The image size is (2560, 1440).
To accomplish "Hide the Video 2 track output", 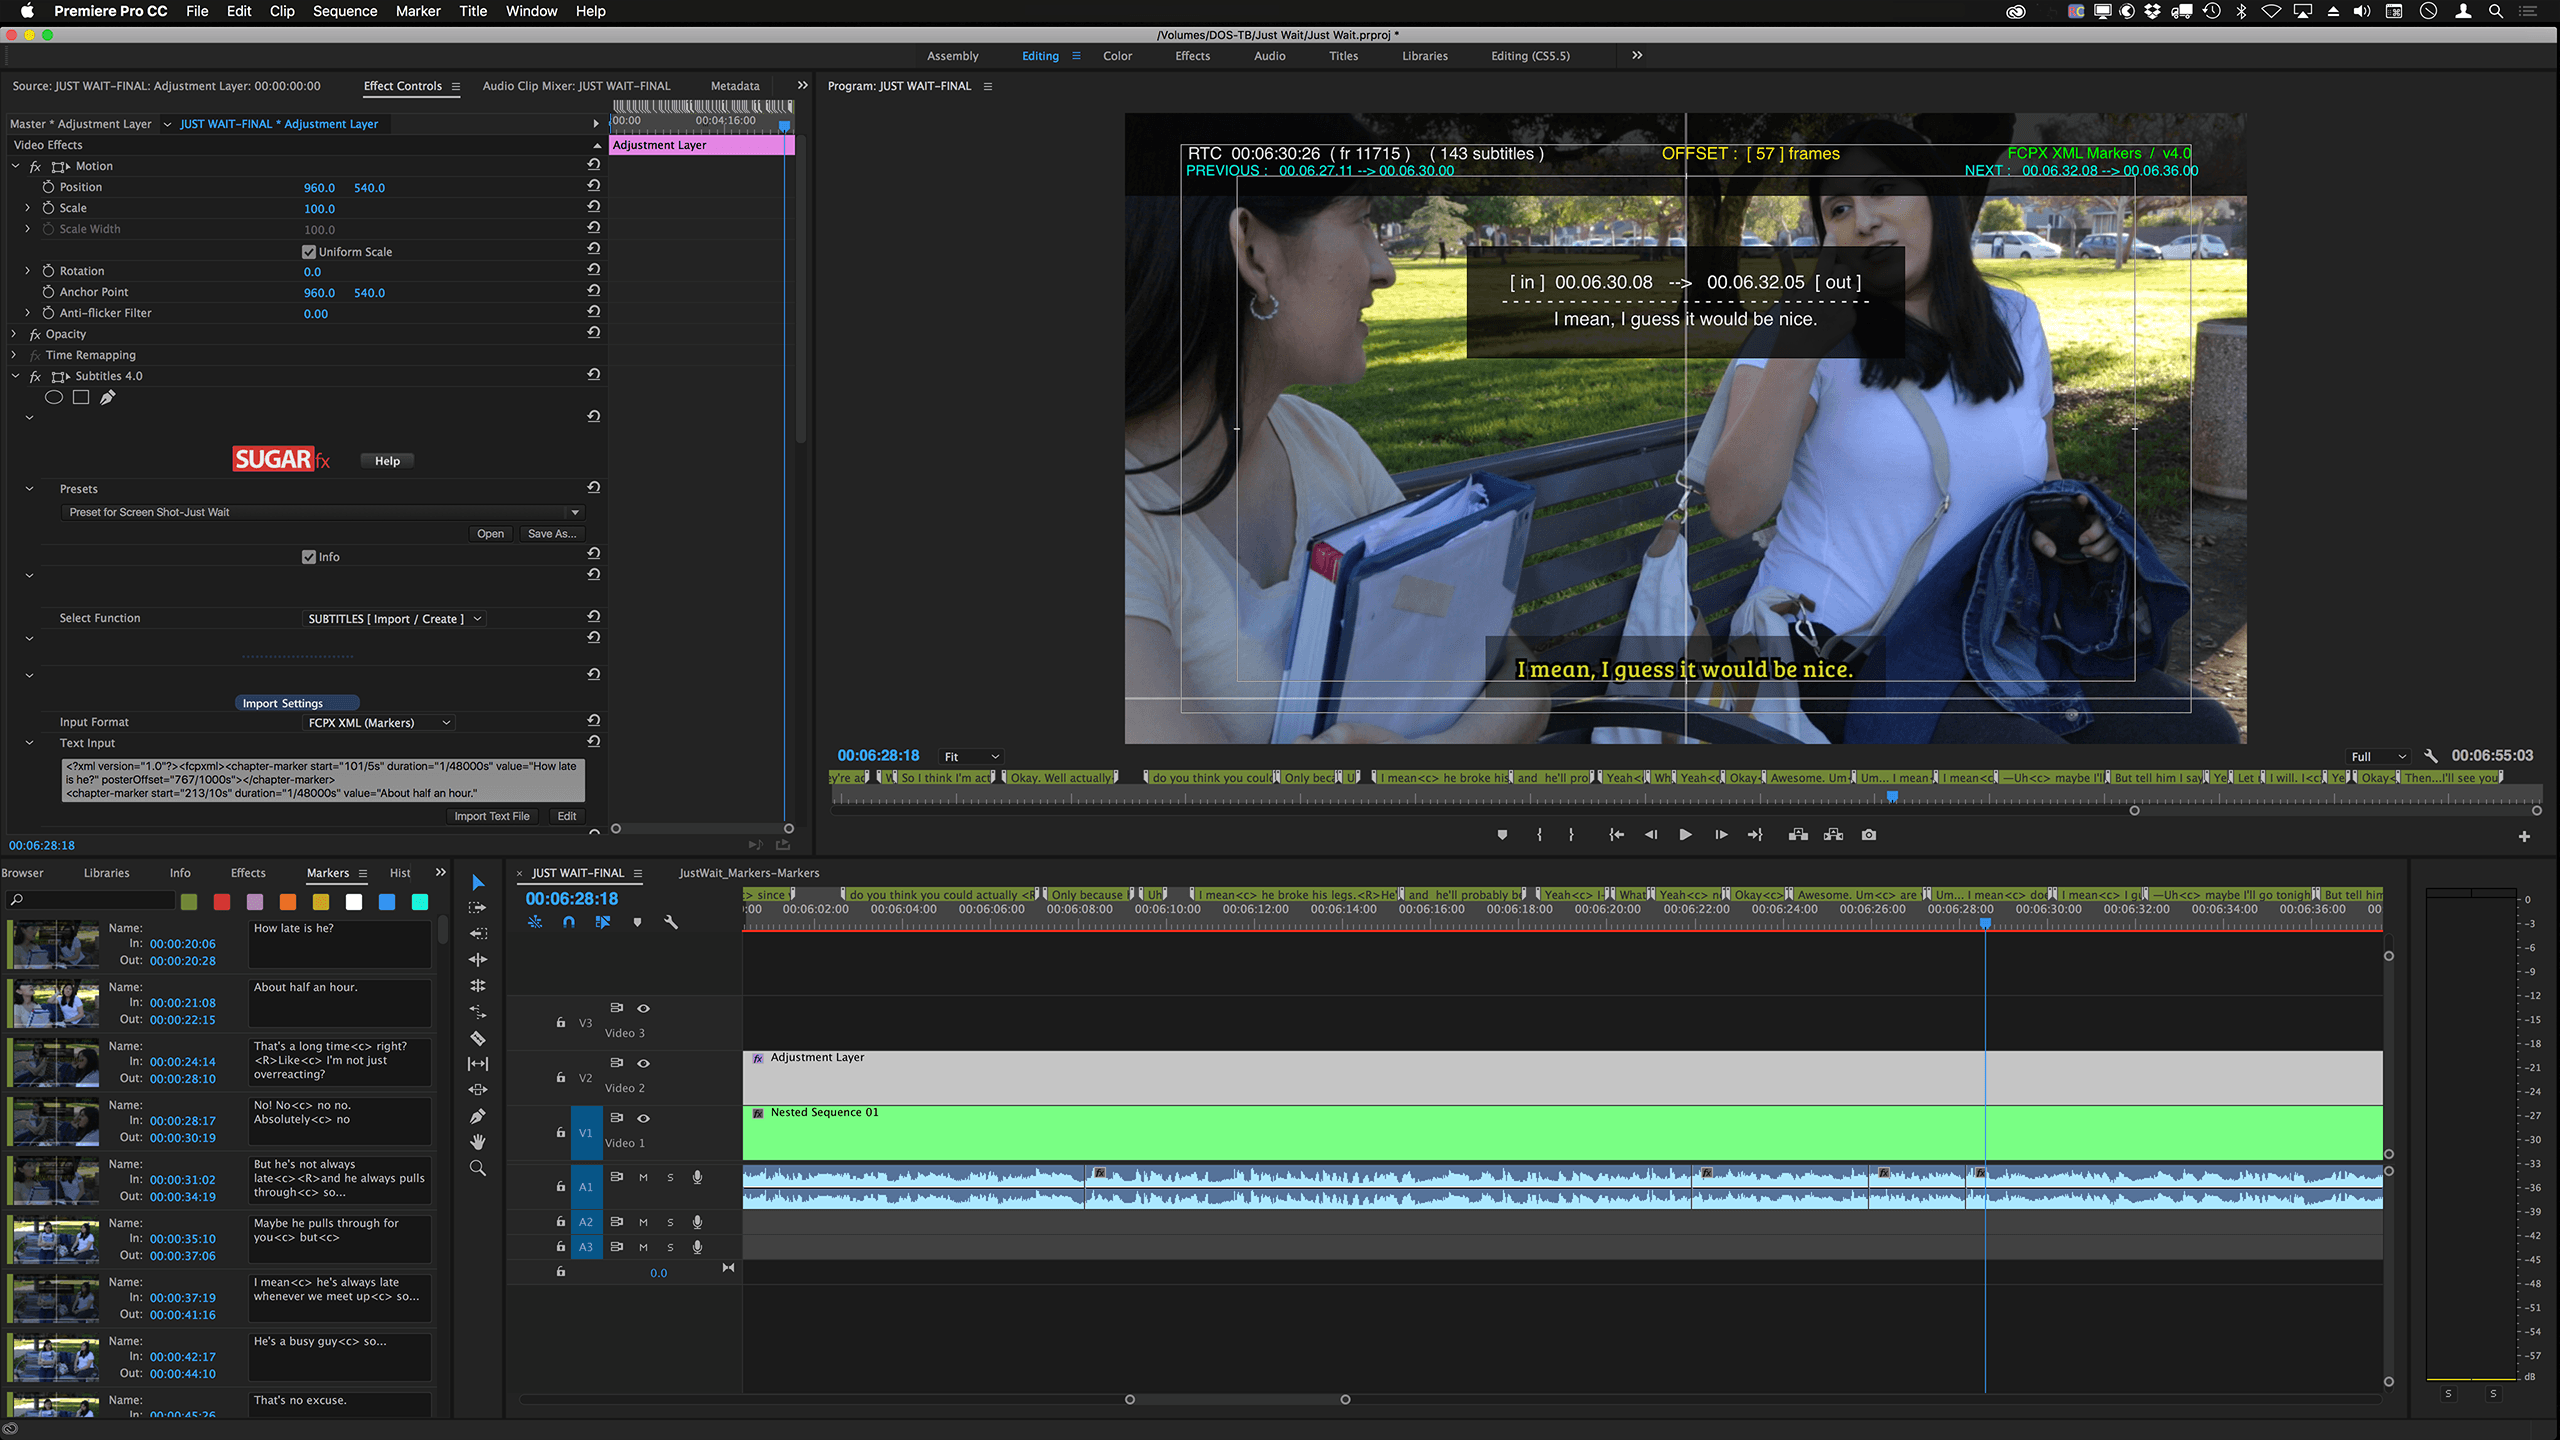I will (x=644, y=1063).
